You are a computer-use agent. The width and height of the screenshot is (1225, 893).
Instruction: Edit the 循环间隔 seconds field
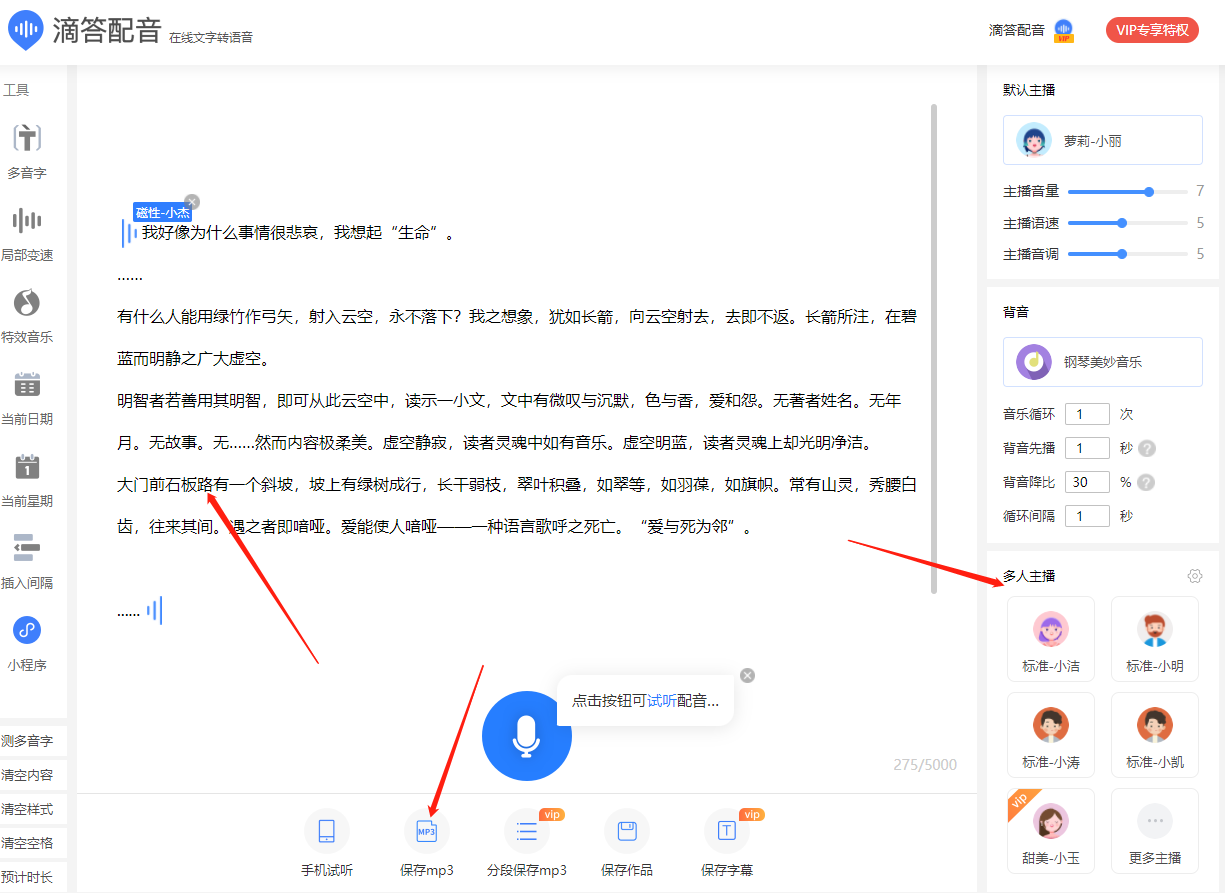coord(1087,516)
